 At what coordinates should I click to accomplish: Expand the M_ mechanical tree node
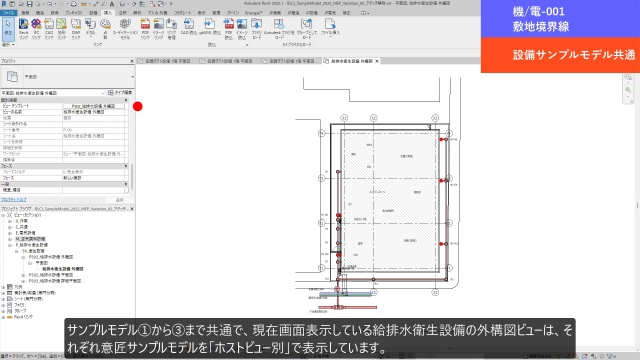(10, 239)
